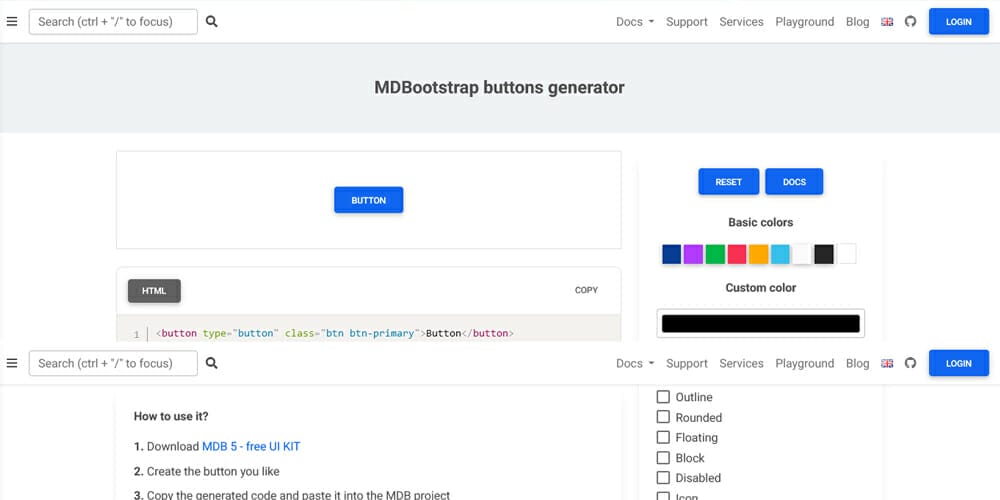Enable the Floating checkbox
1000x500 pixels.
(x=663, y=438)
